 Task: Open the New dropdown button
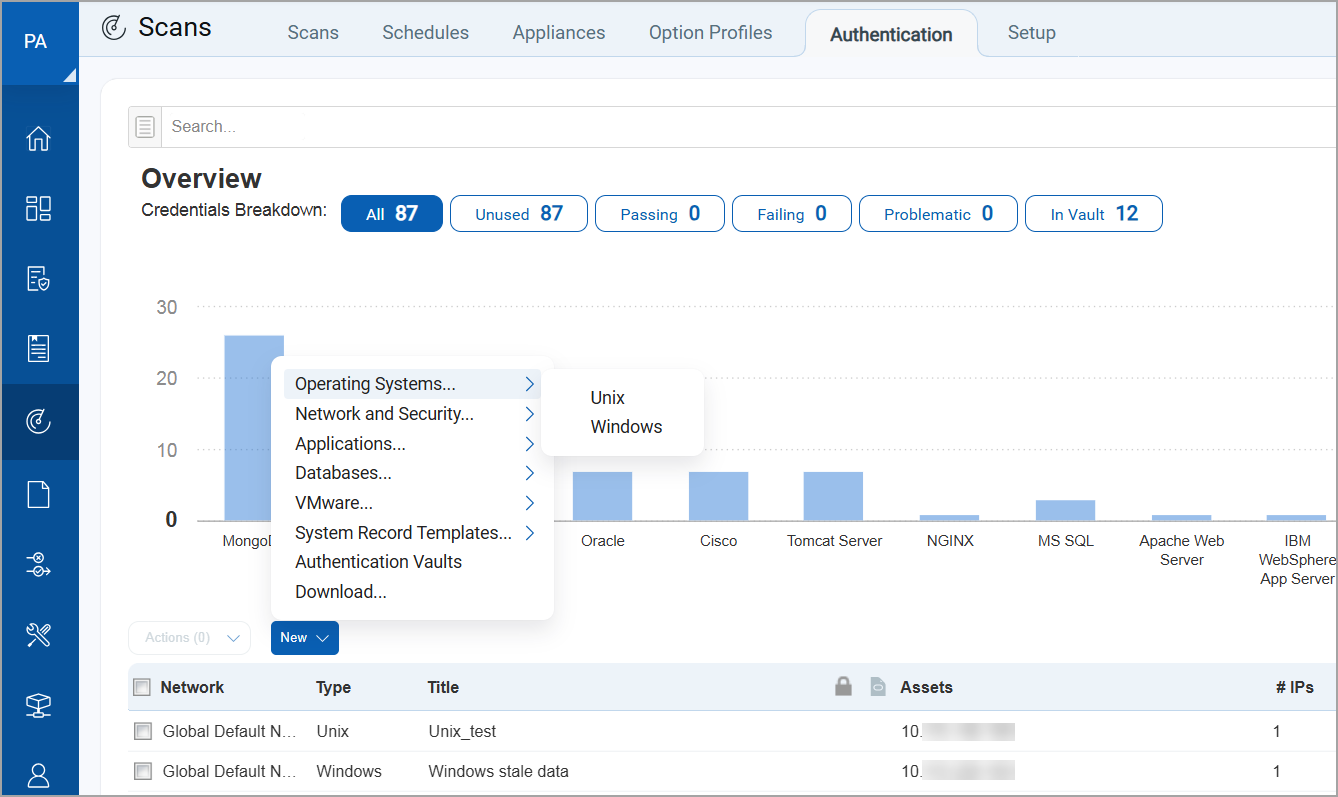(x=305, y=638)
